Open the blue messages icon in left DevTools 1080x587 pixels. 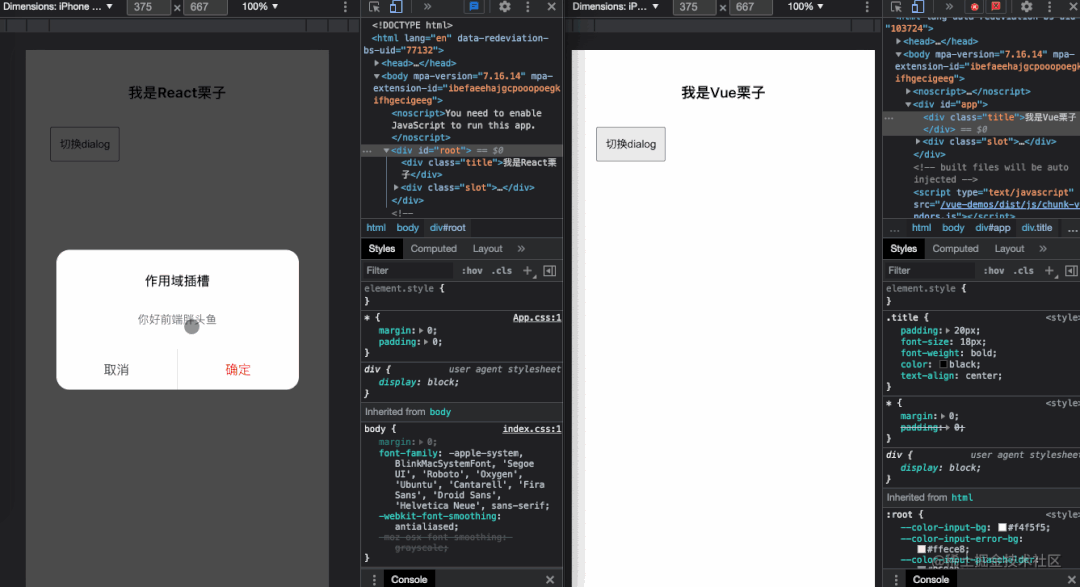click(474, 7)
